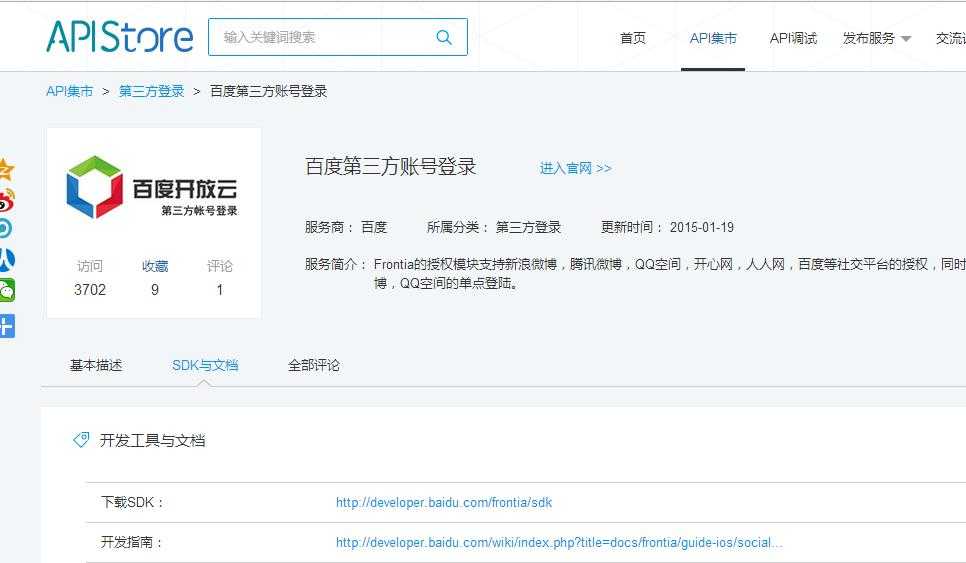Switch to the 基本描述 tab
This screenshot has width=966, height=563.
(96, 365)
